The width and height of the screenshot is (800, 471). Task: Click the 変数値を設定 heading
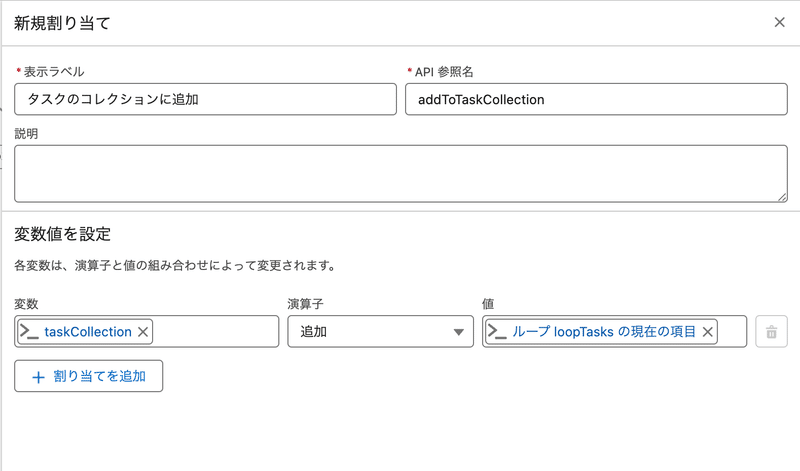point(62,234)
